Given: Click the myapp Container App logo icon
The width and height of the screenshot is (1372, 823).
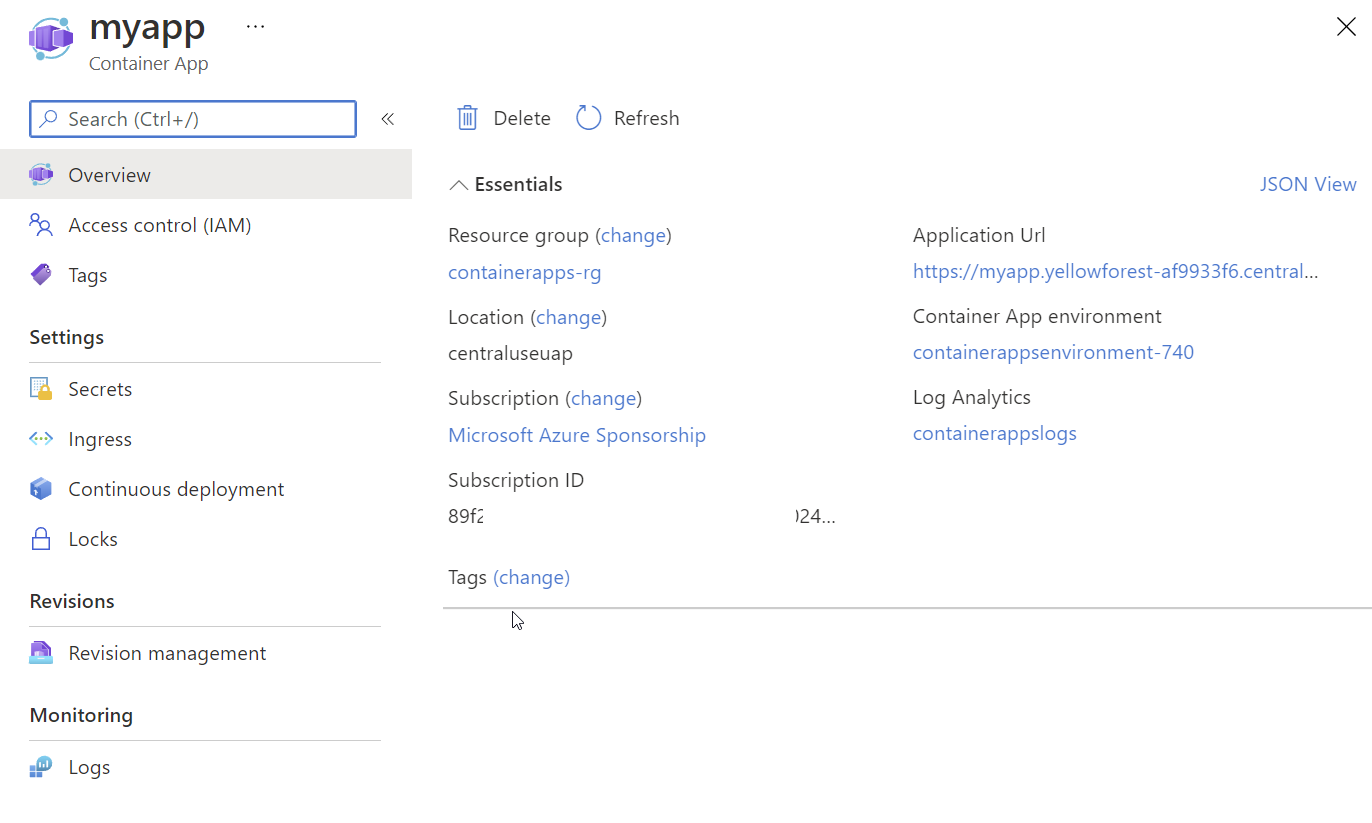Looking at the screenshot, I should [50, 38].
